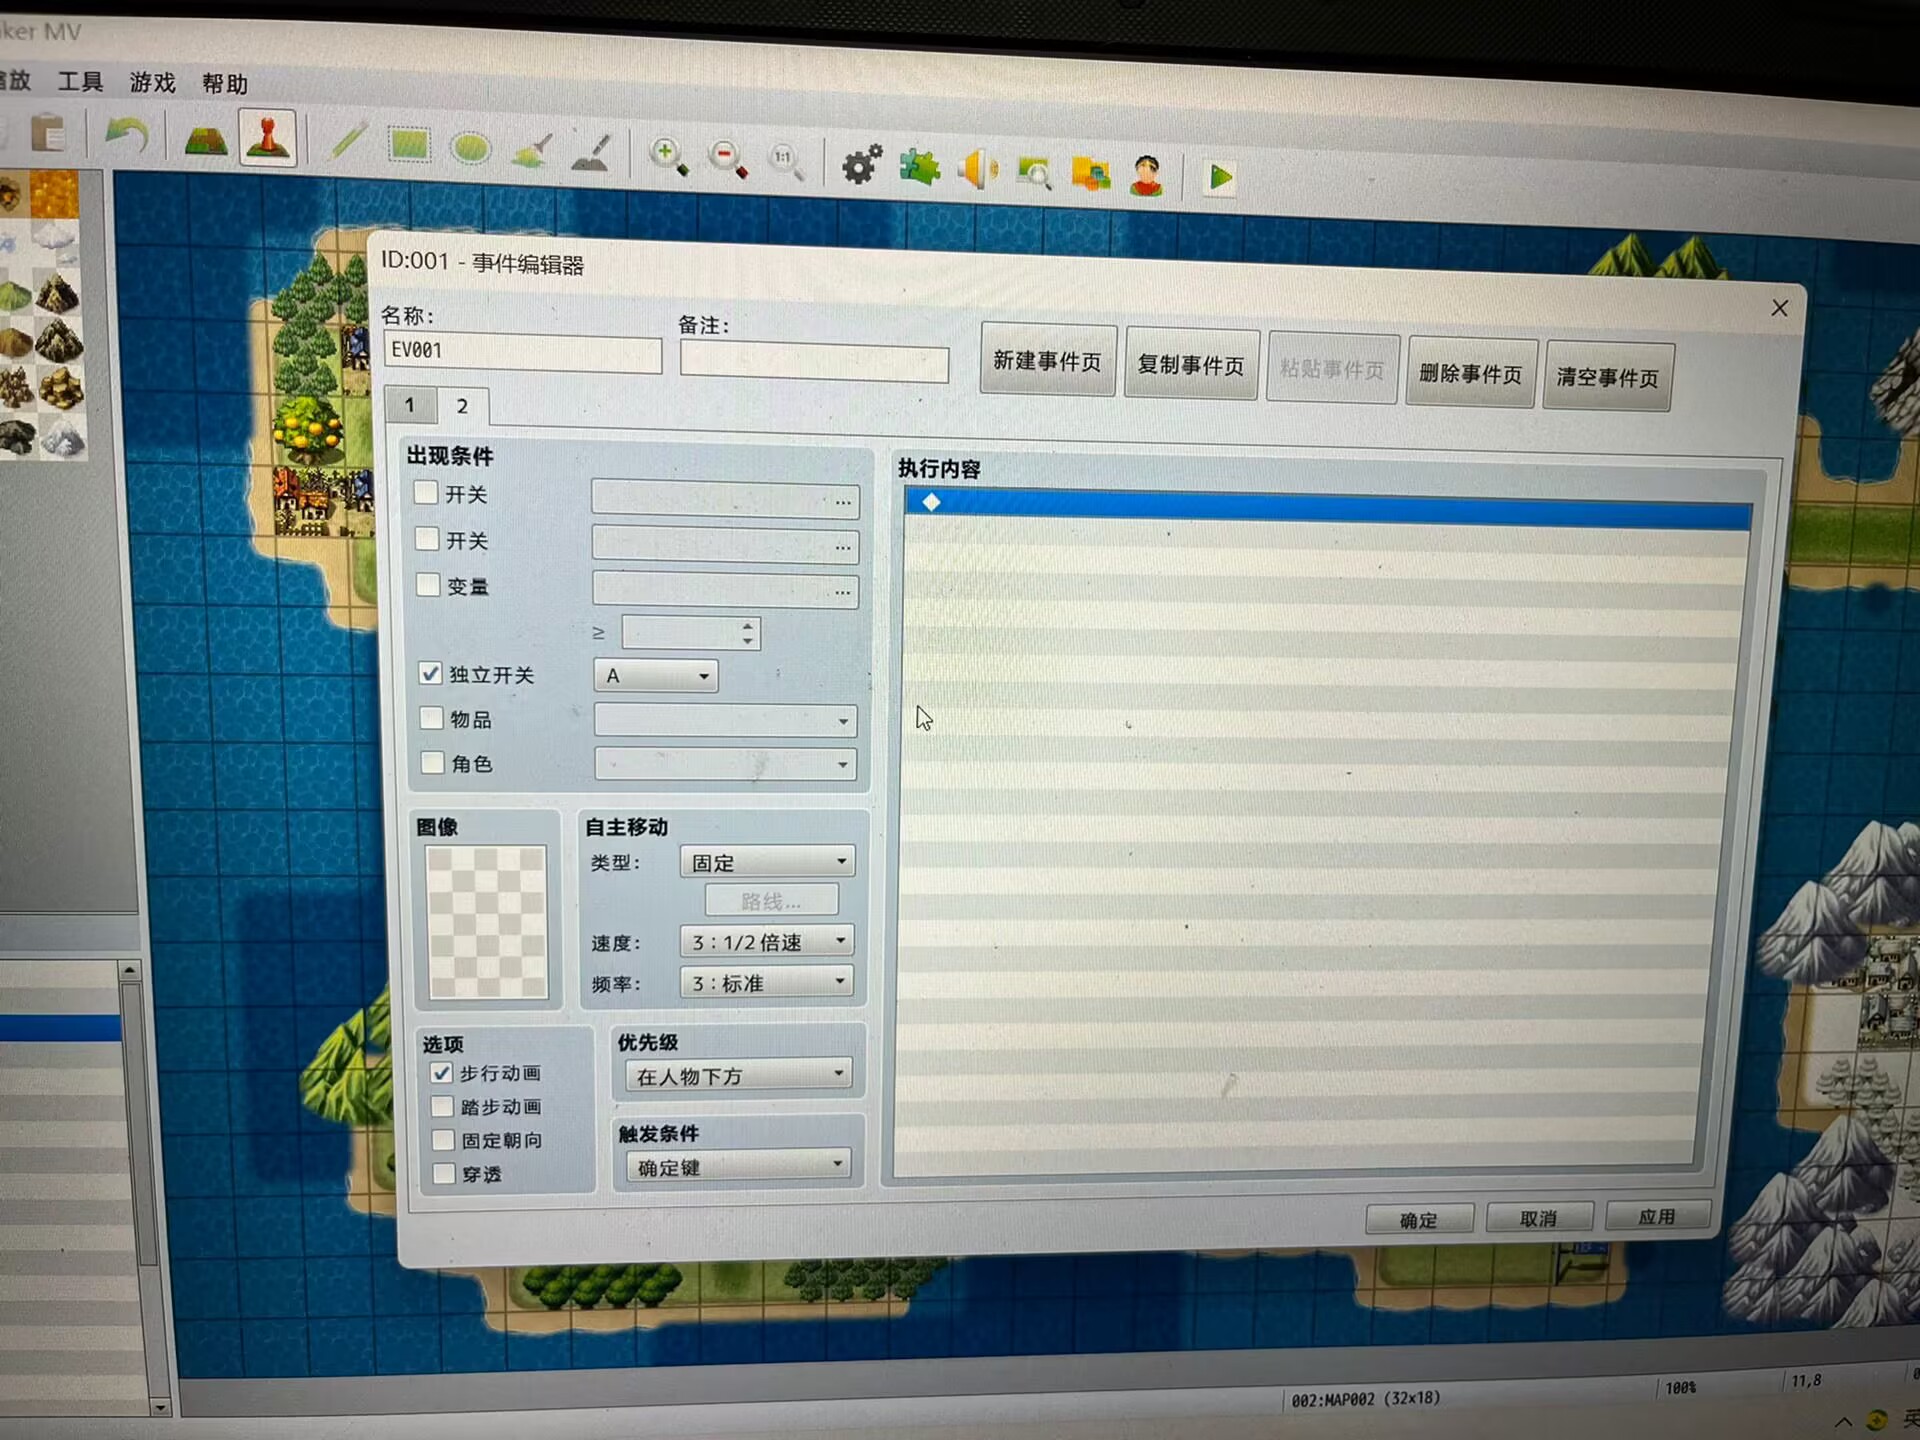Select the Rectangle drawing tool

pyautogui.click(x=409, y=145)
